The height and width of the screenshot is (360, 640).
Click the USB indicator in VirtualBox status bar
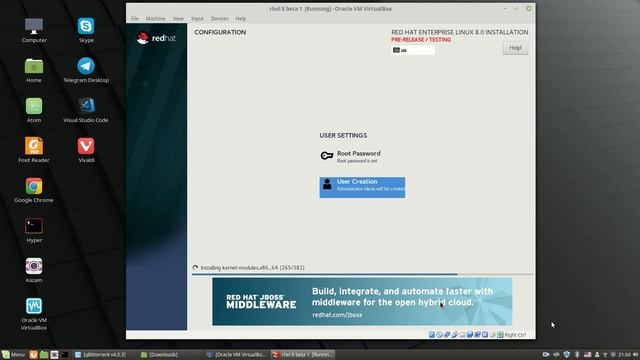[x=454, y=335]
